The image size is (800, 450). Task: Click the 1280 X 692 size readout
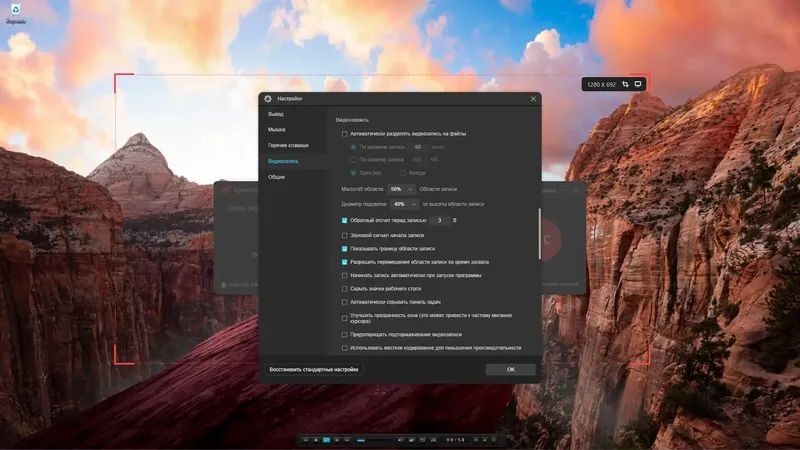pos(601,85)
